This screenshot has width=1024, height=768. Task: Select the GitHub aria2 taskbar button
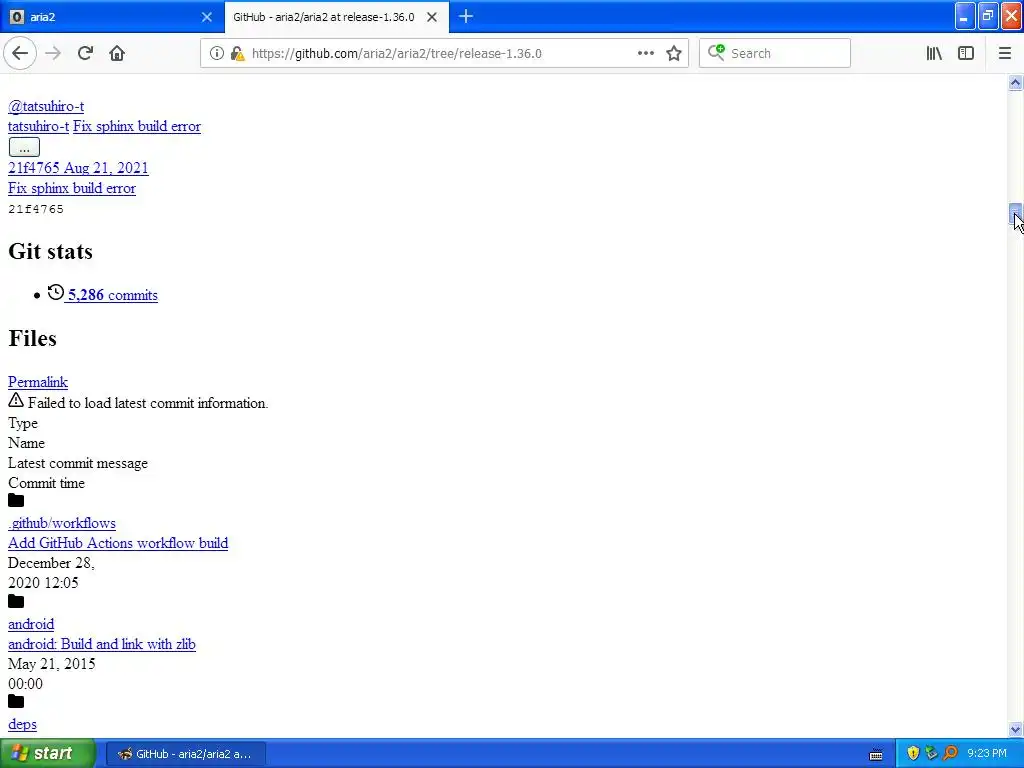[x=185, y=754]
